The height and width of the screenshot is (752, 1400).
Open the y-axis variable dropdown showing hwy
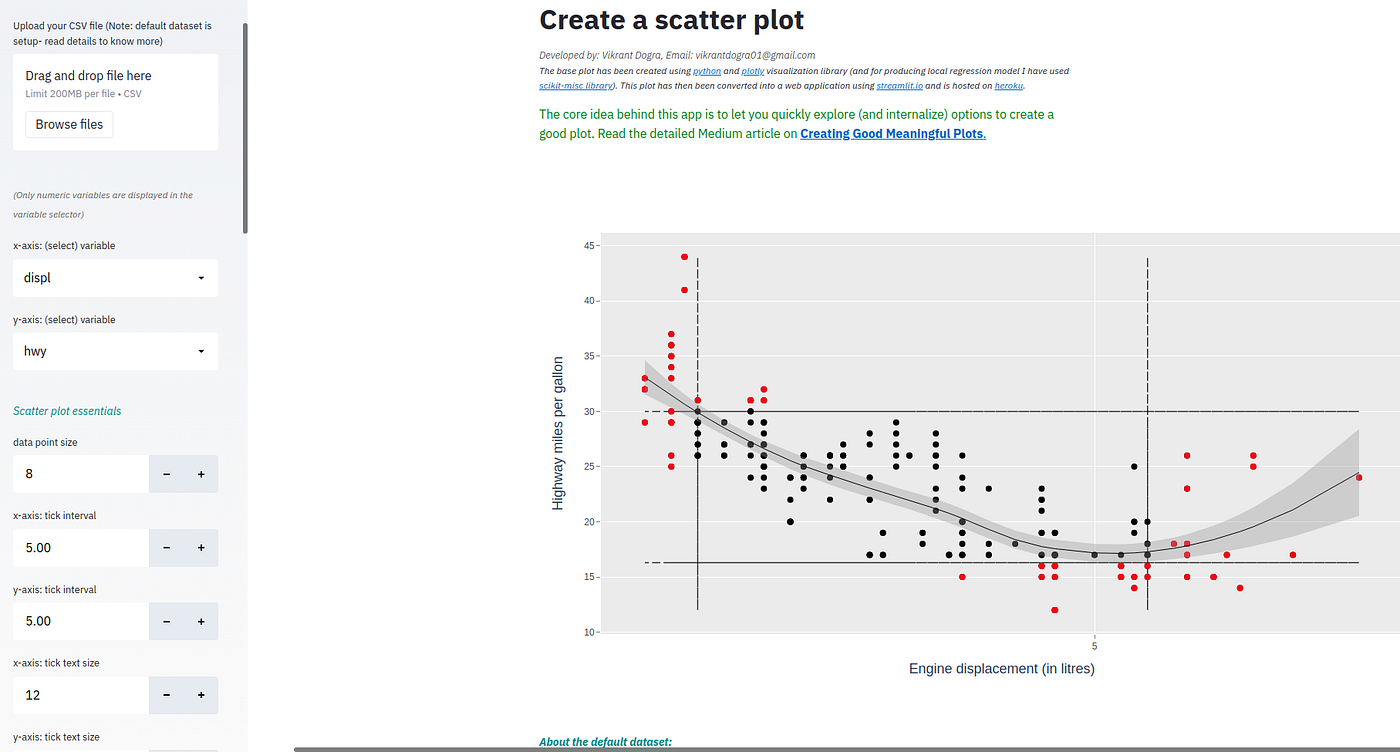[114, 351]
